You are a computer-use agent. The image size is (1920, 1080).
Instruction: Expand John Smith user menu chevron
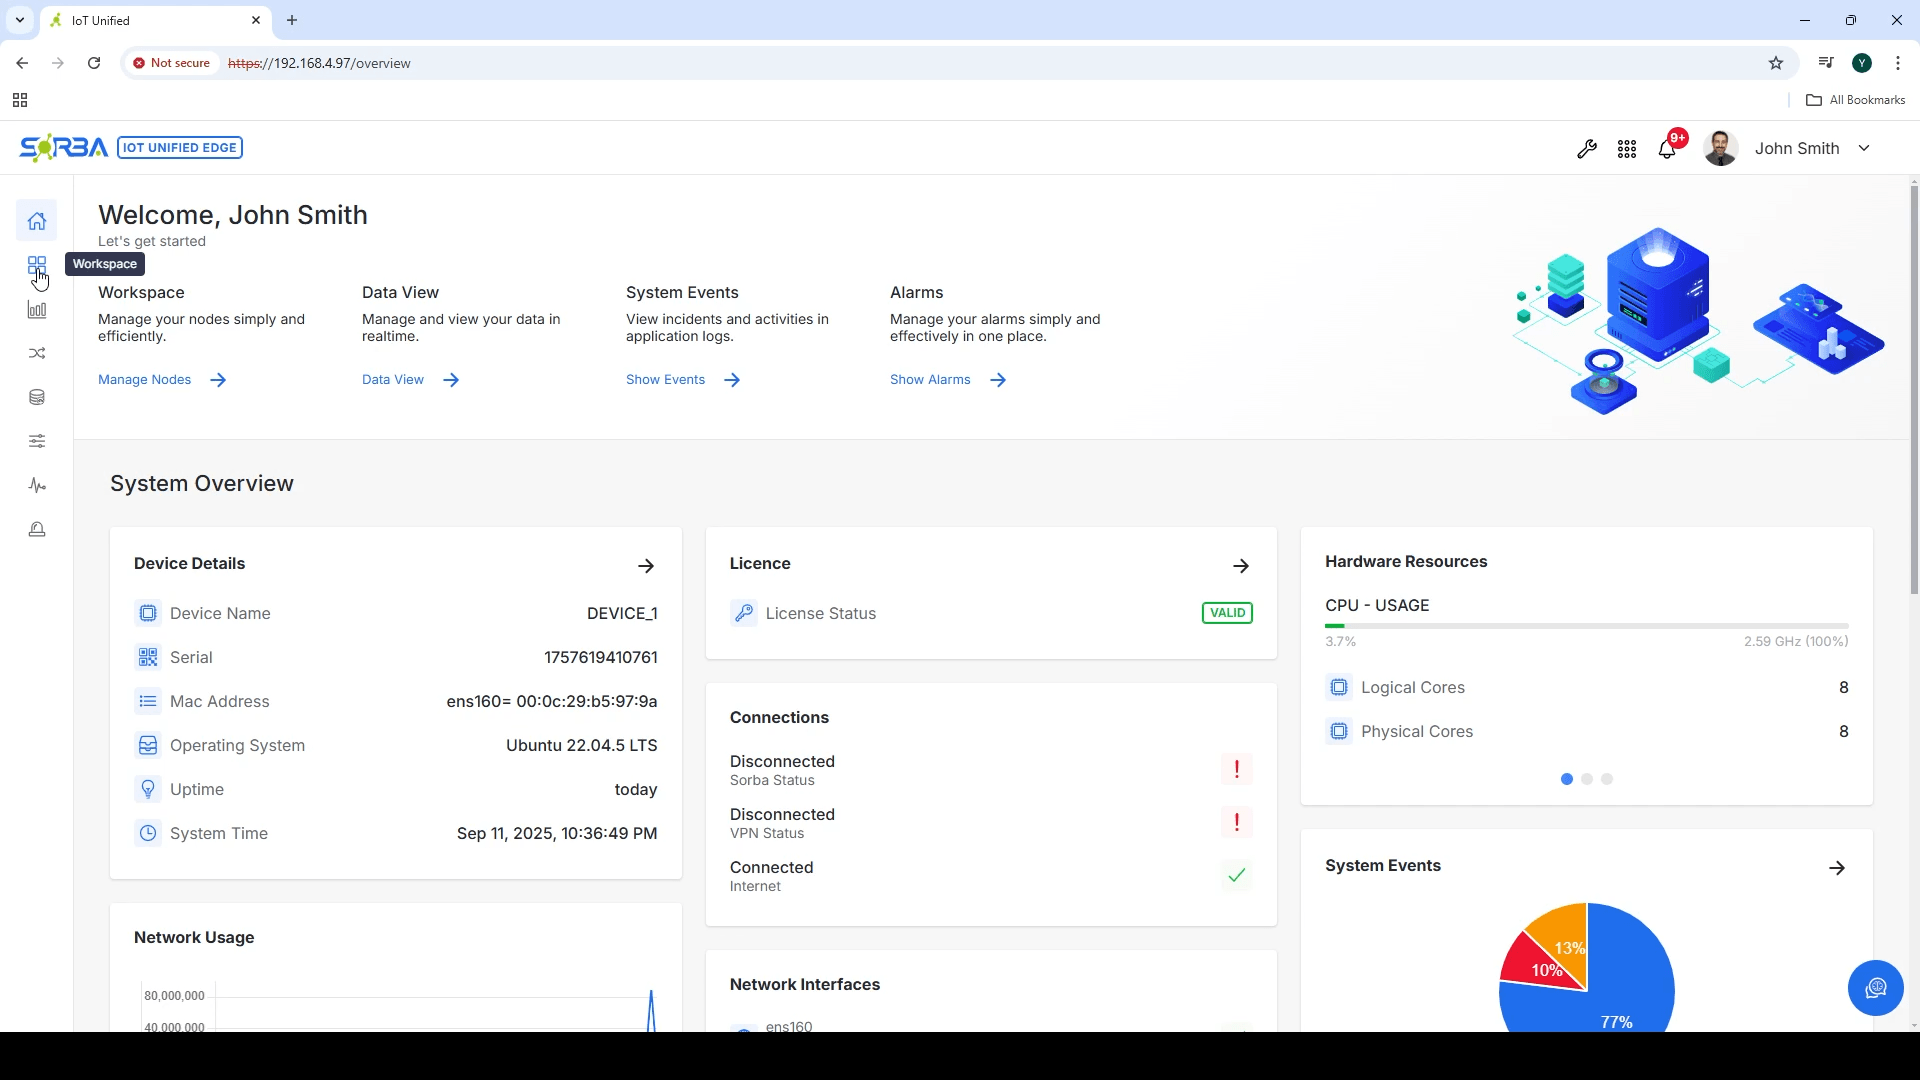coord(1864,148)
